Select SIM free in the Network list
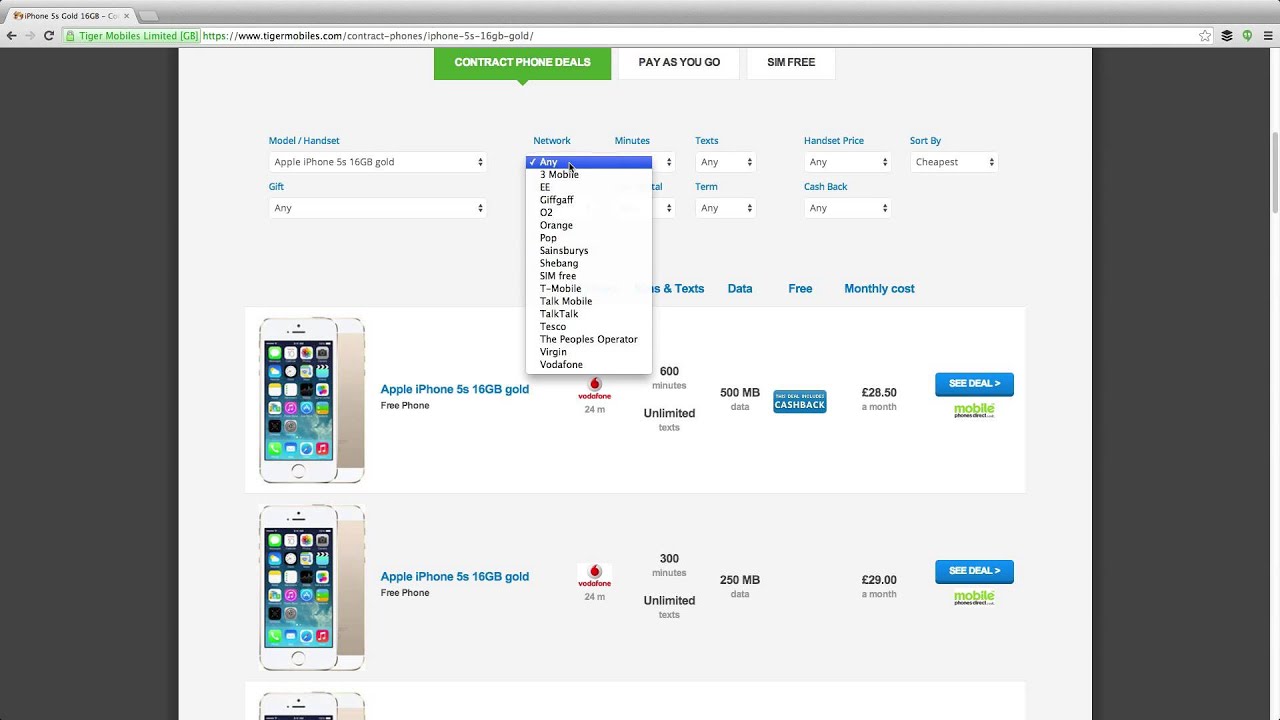 click(x=588, y=276)
